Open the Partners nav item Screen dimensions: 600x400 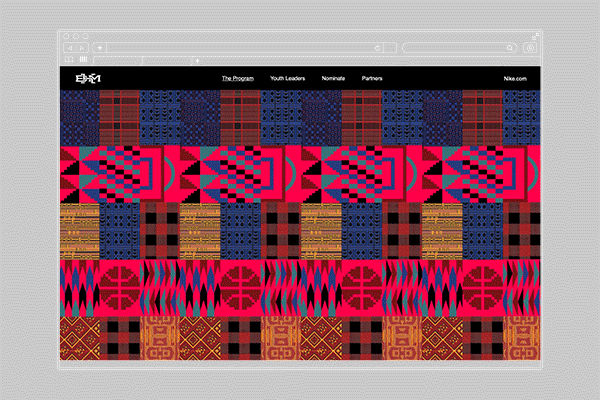(372, 78)
